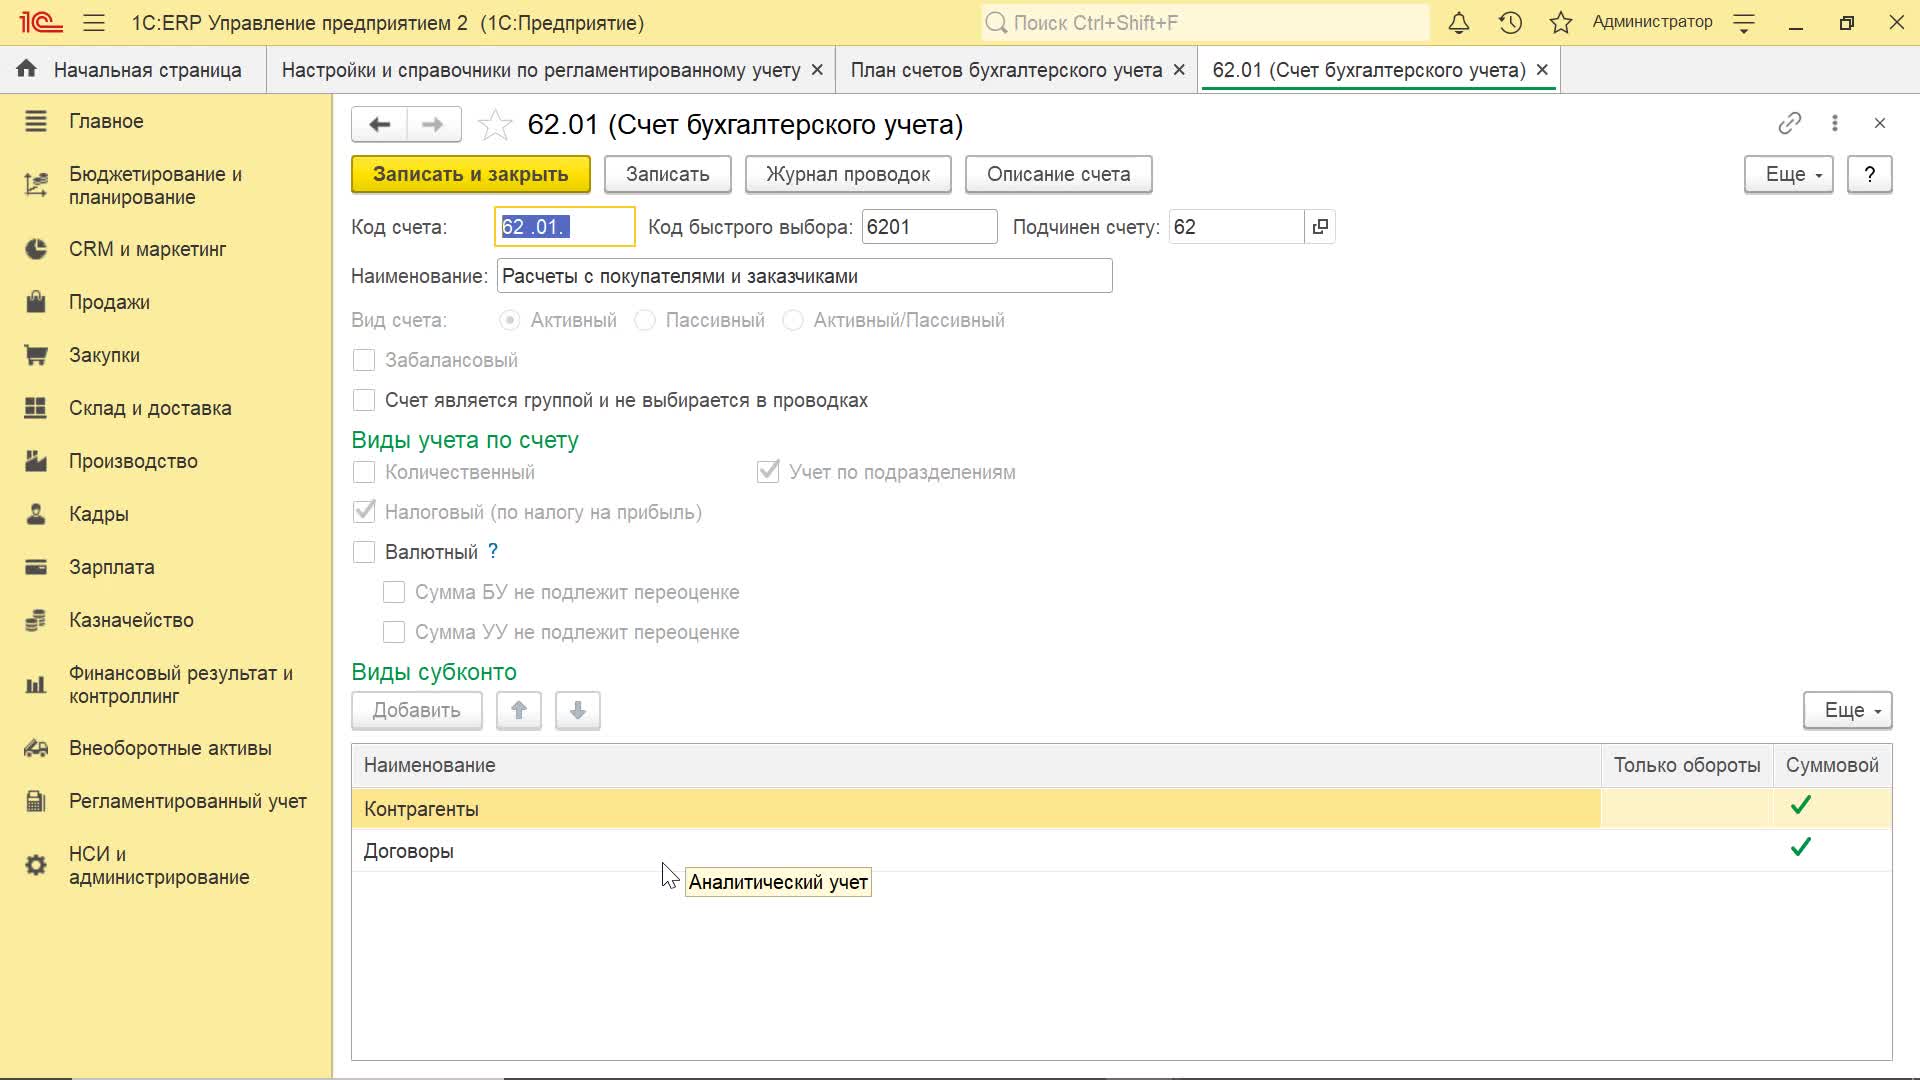Viewport: 1920px width, 1080px height.
Task: Switch to Настройки и справочники tab
Action: 541,70
